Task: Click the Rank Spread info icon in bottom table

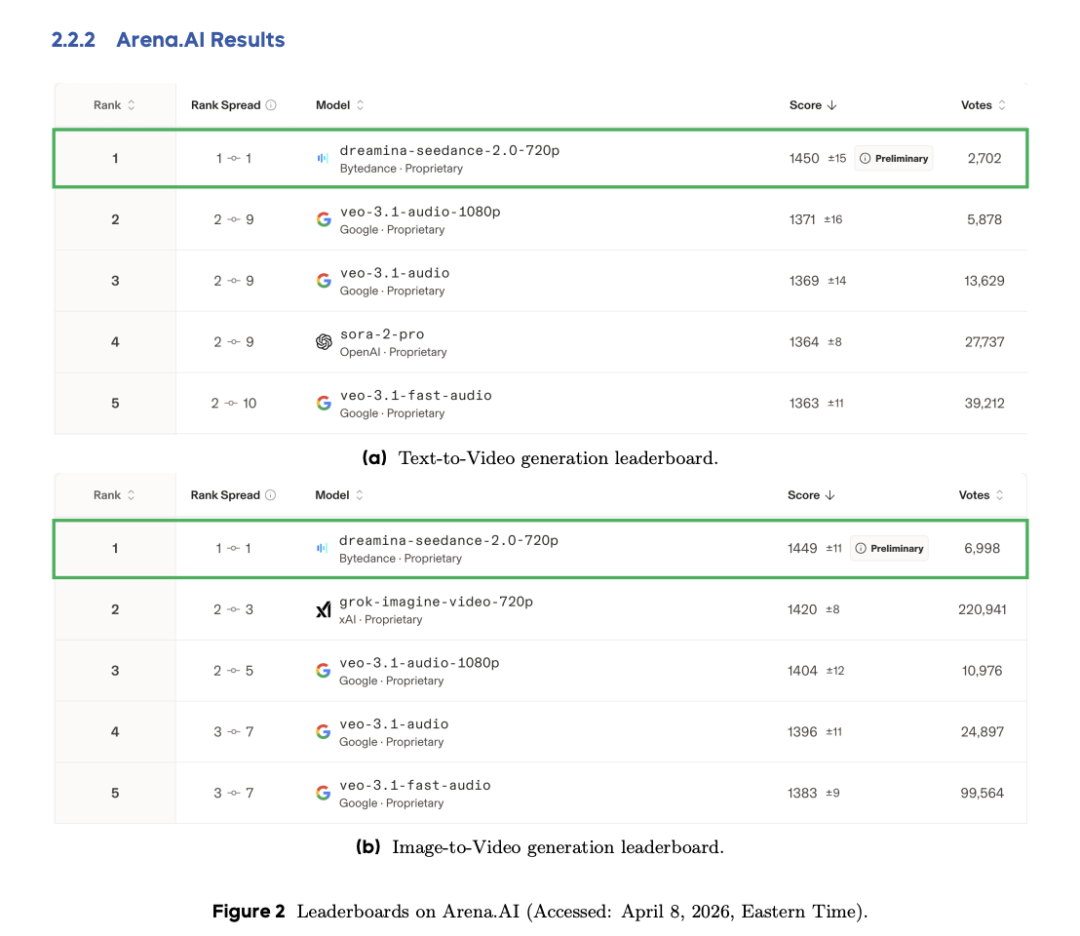Action: (271, 495)
